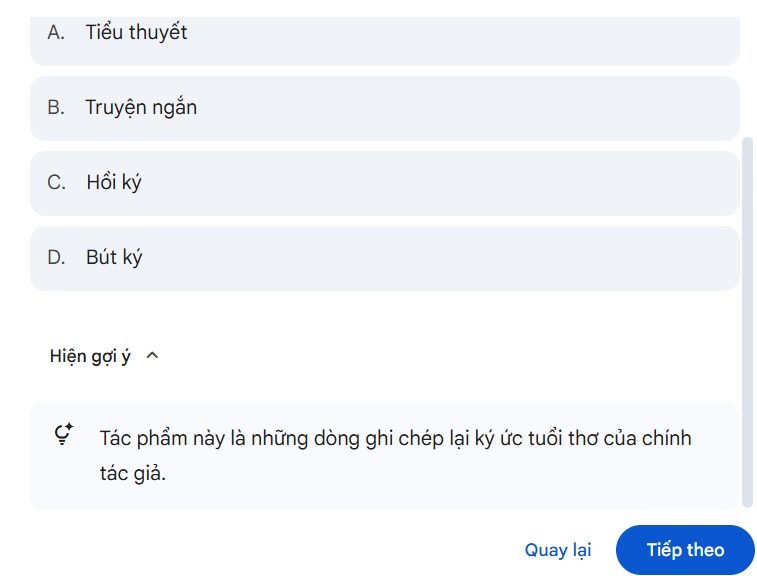Choose answer B "Truyện ngắn"
The width and height of the screenshot is (757, 576).
click(384, 108)
